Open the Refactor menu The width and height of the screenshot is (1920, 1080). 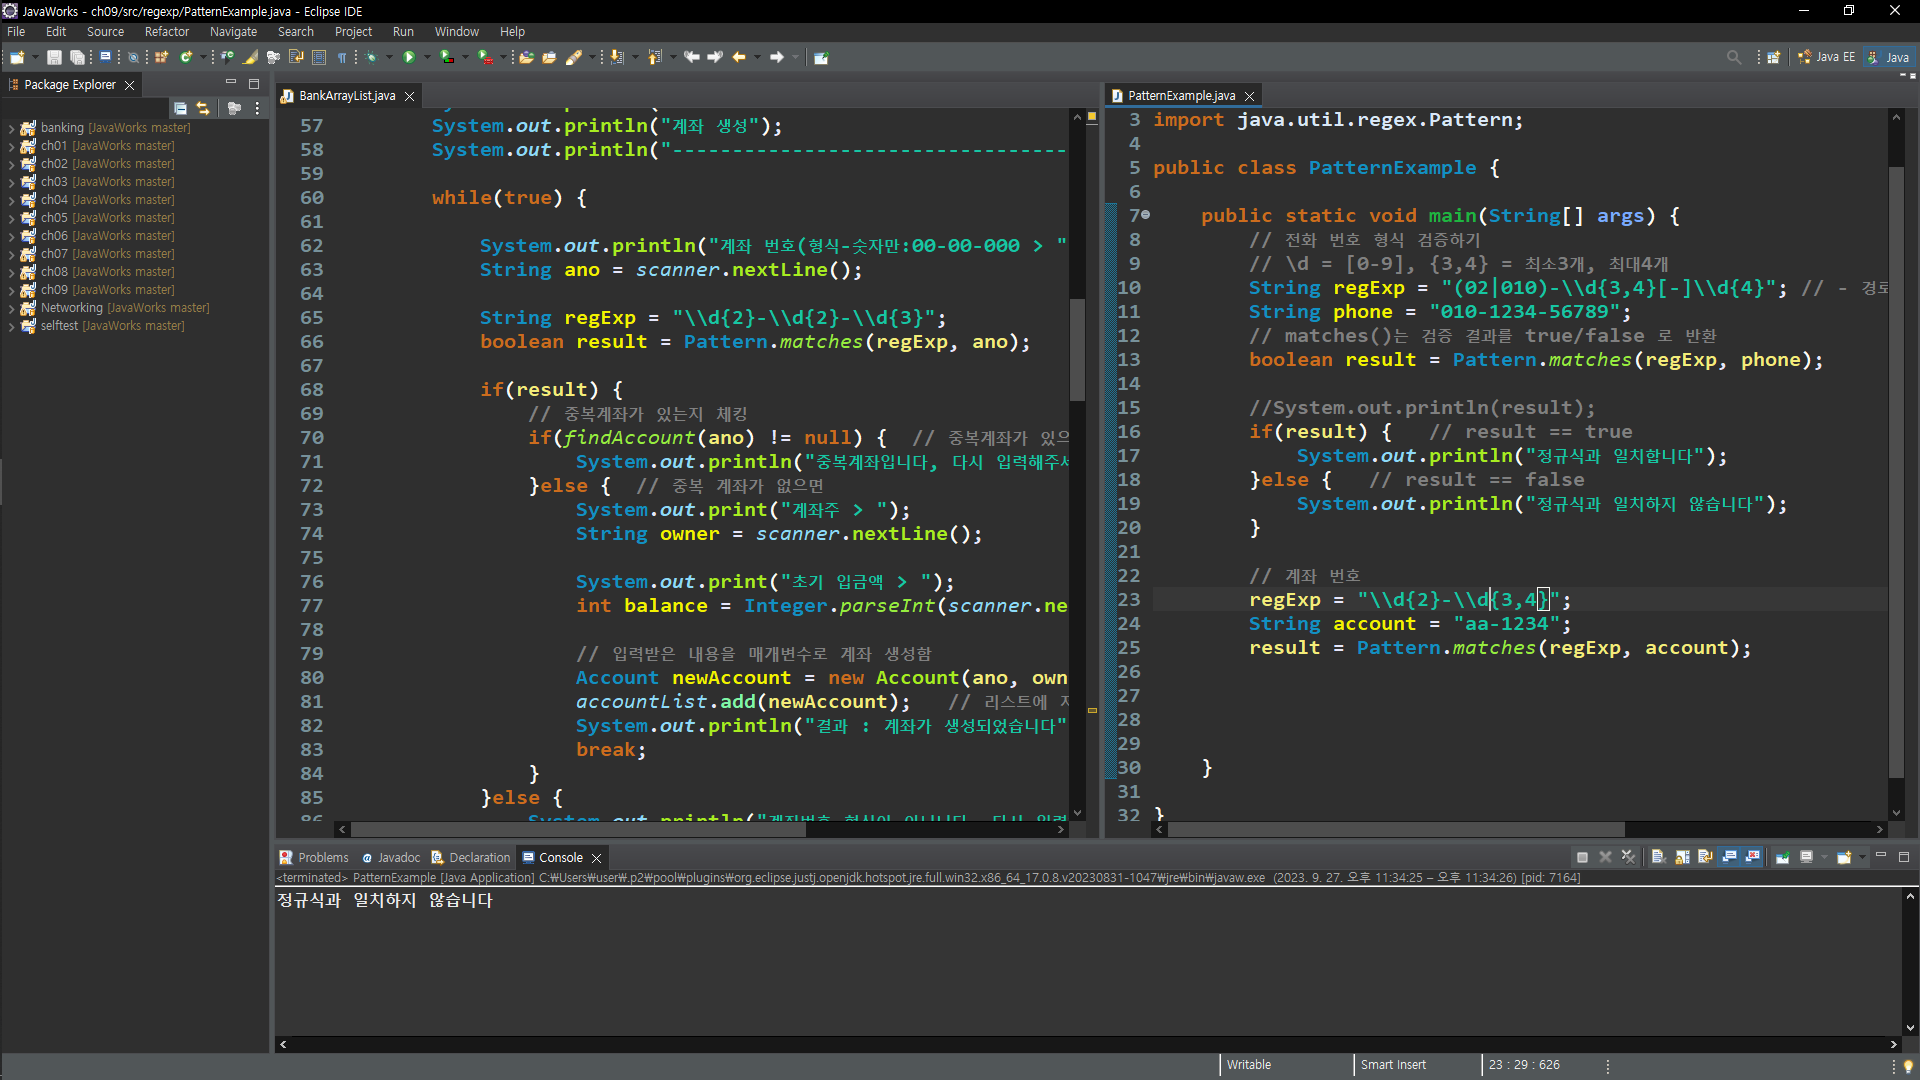[166, 32]
